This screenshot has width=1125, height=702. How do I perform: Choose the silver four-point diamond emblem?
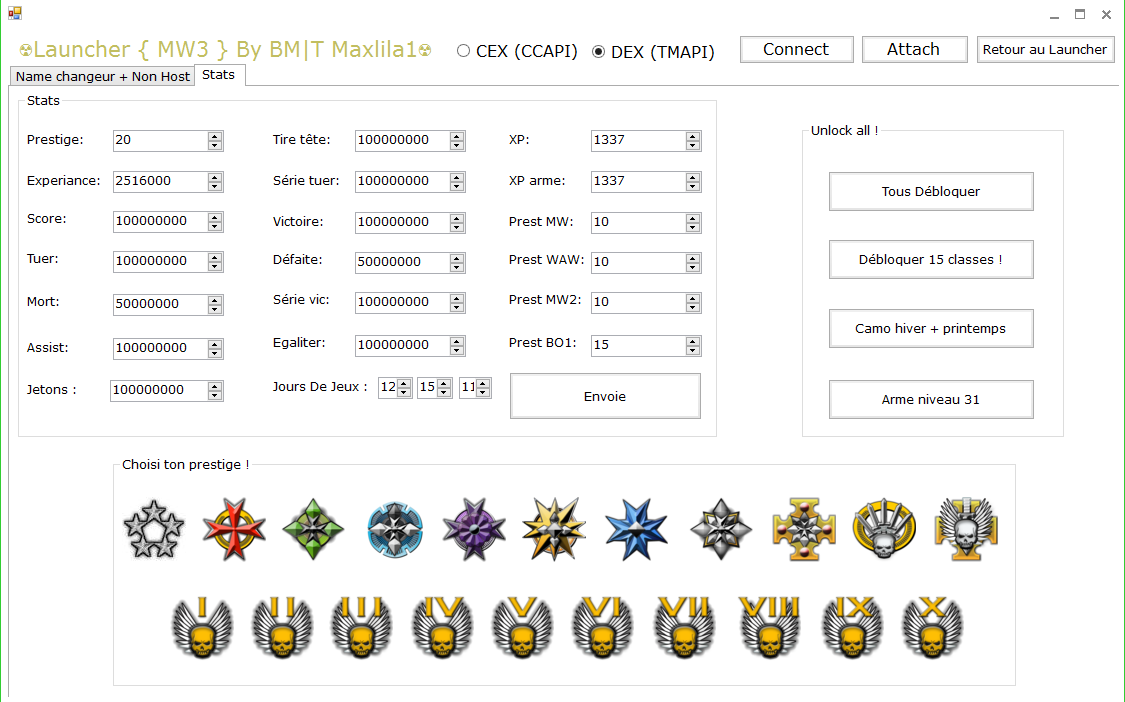pyautogui.click(x=721, y=529)
